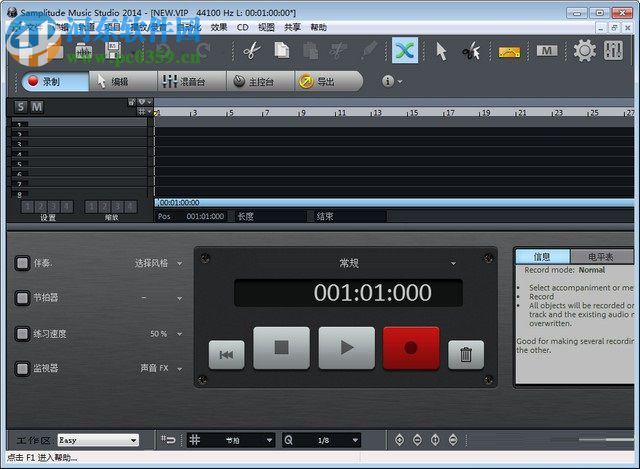The width and height of the screenshot is (640, 469).
Task: Click the rewind to start button
Action: click(x=227, y=354)
